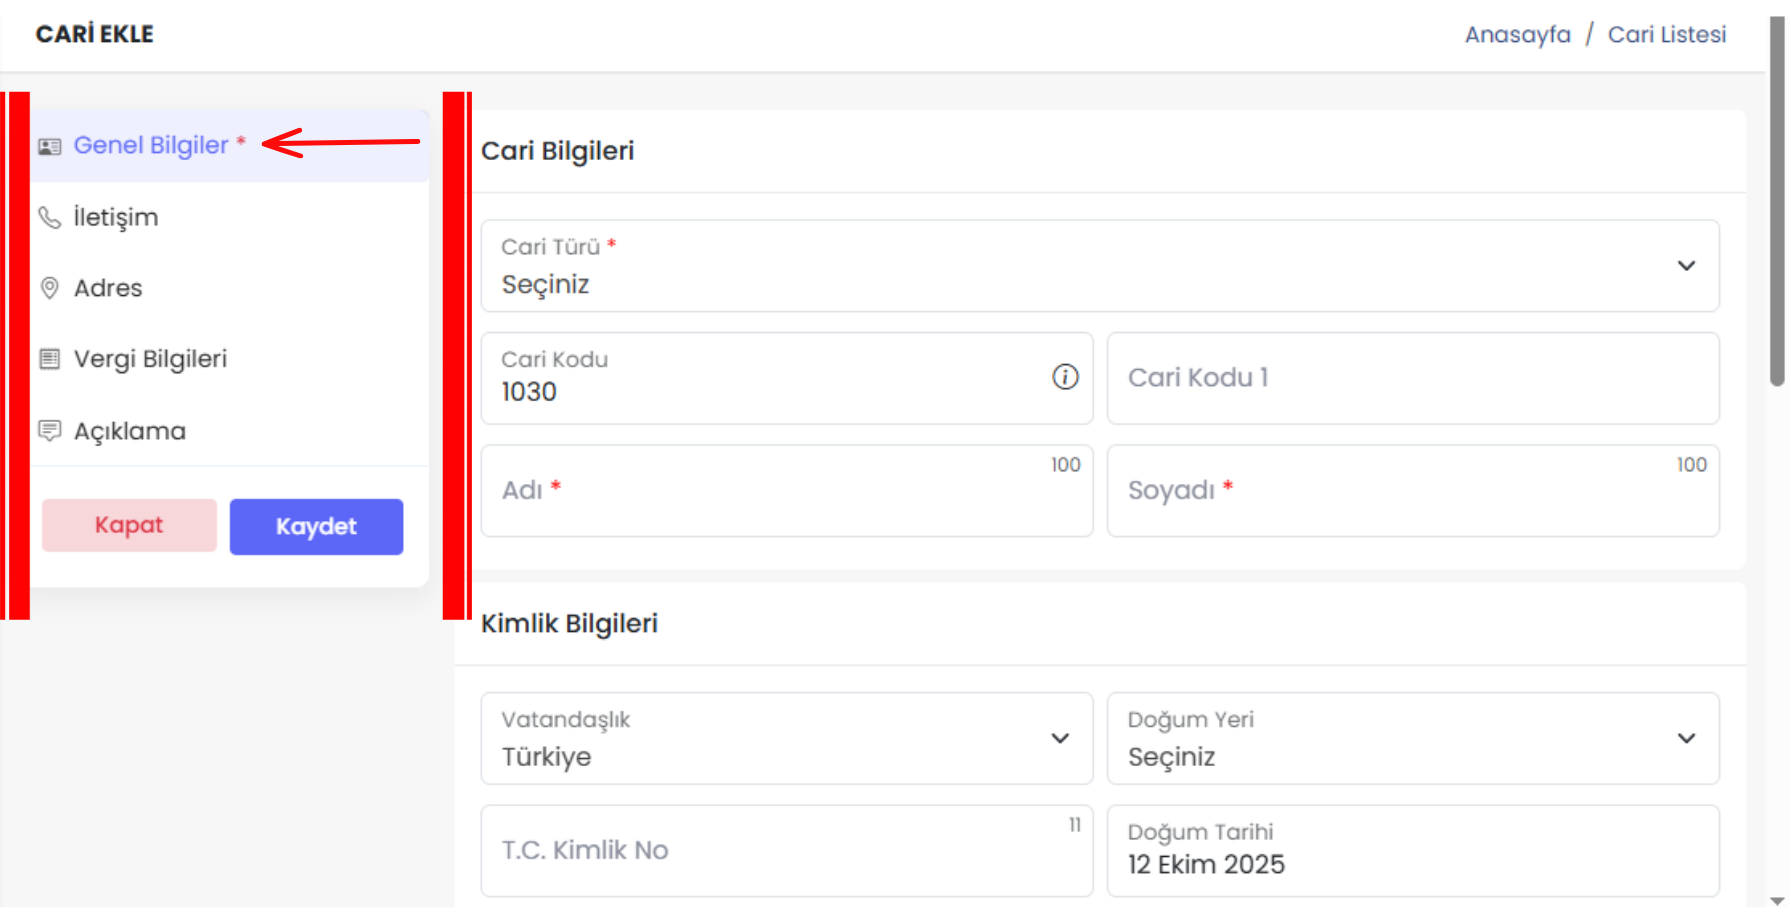Click the Vergi Bilgileri list icon

(49, 359)
